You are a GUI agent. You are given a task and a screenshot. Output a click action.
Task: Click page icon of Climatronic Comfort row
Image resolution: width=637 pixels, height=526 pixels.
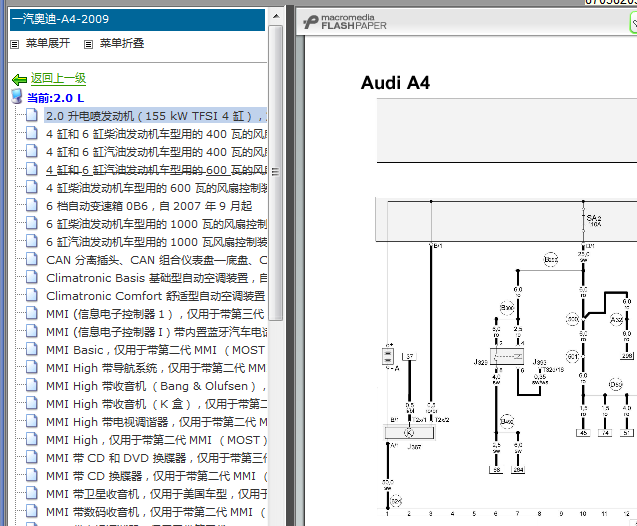click(x=32, y=295)
